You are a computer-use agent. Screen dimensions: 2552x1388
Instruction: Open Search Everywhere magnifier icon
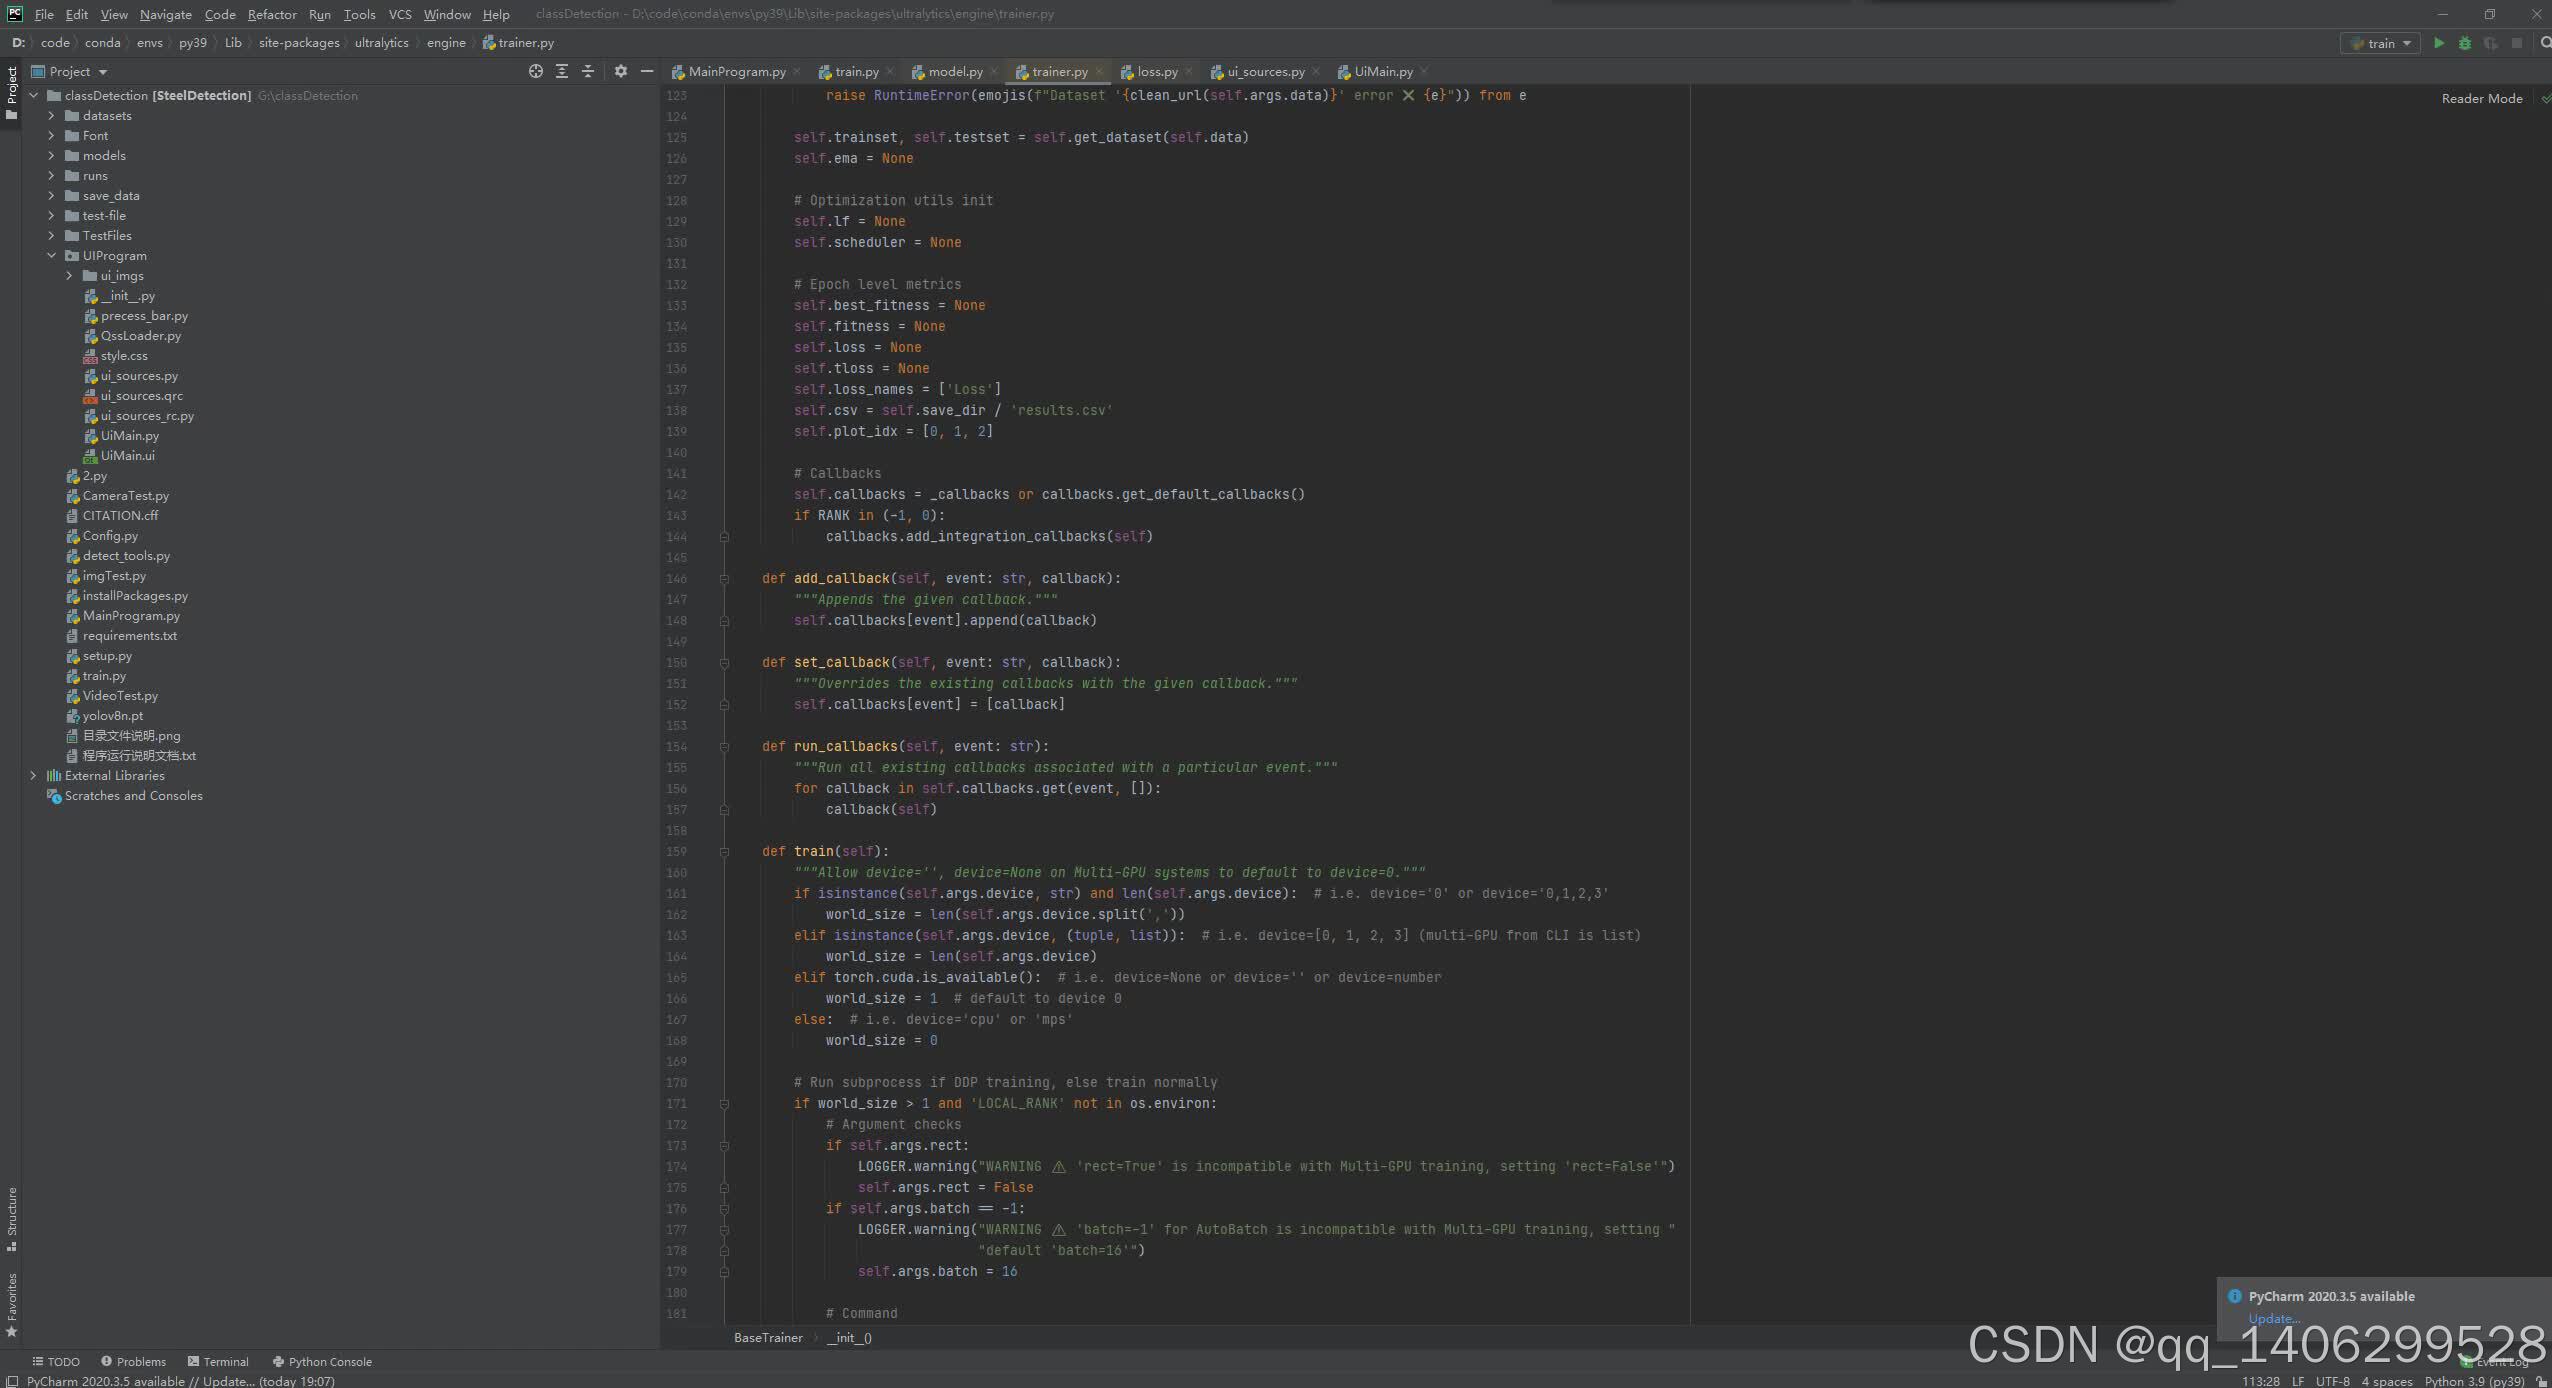click(2545, 43)
